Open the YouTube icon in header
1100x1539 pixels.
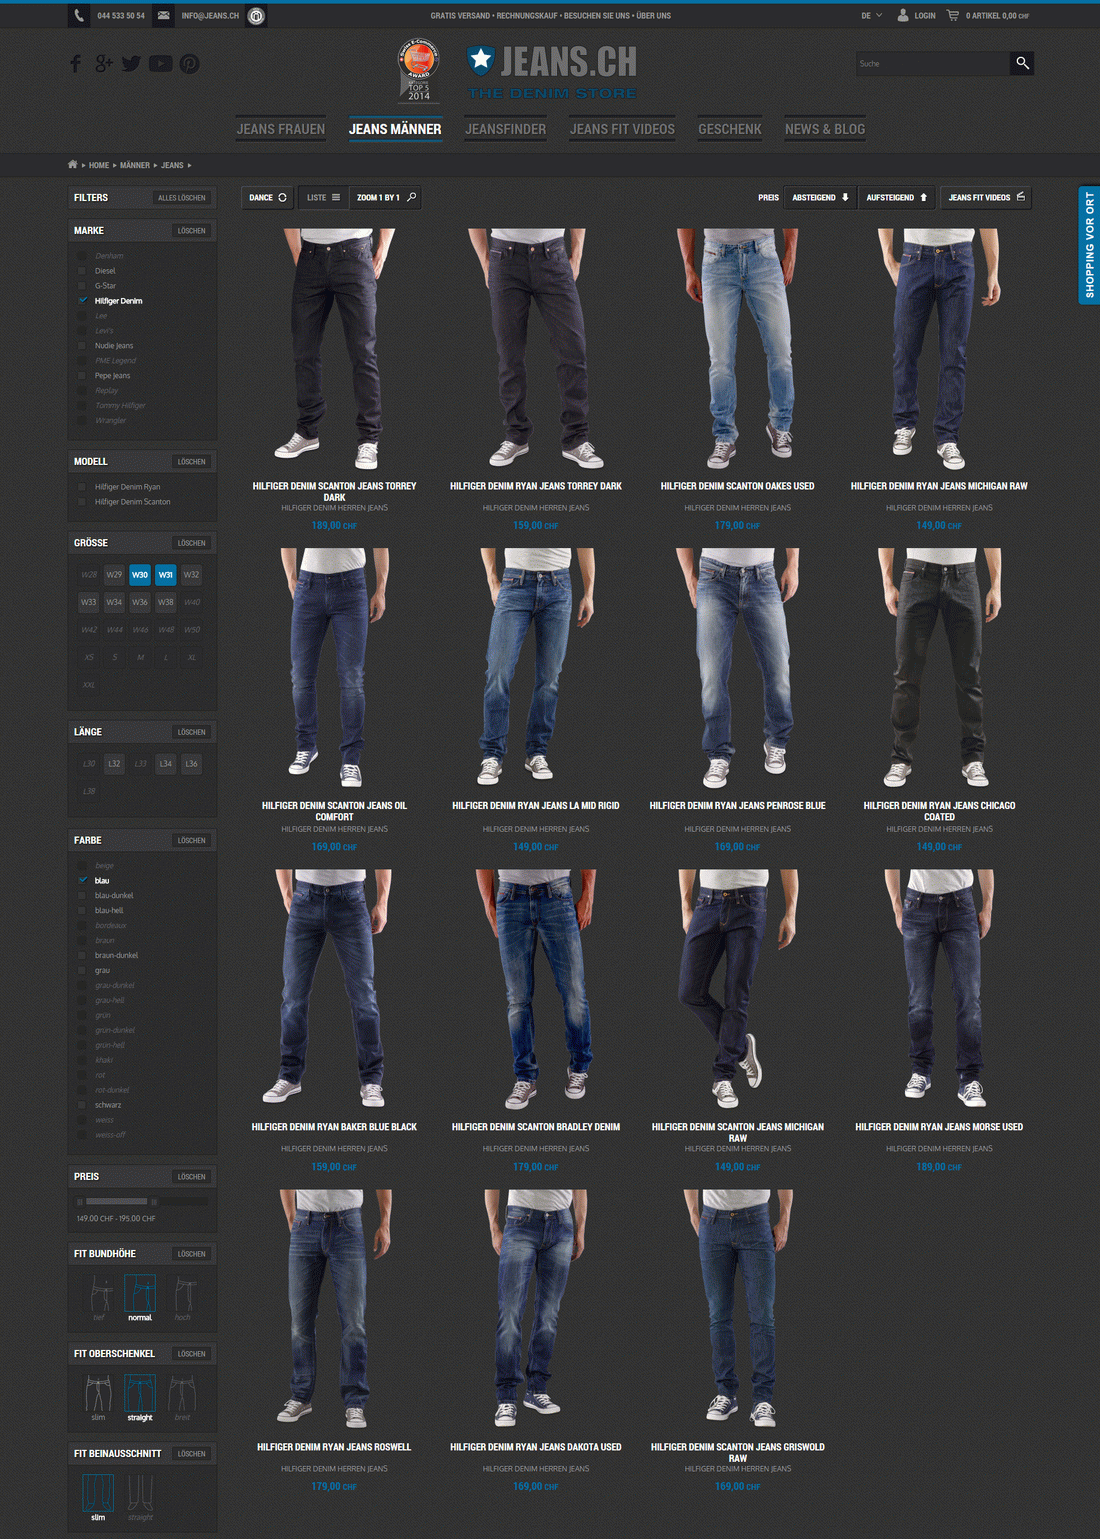pyautogui.click(x=160, y=64)
